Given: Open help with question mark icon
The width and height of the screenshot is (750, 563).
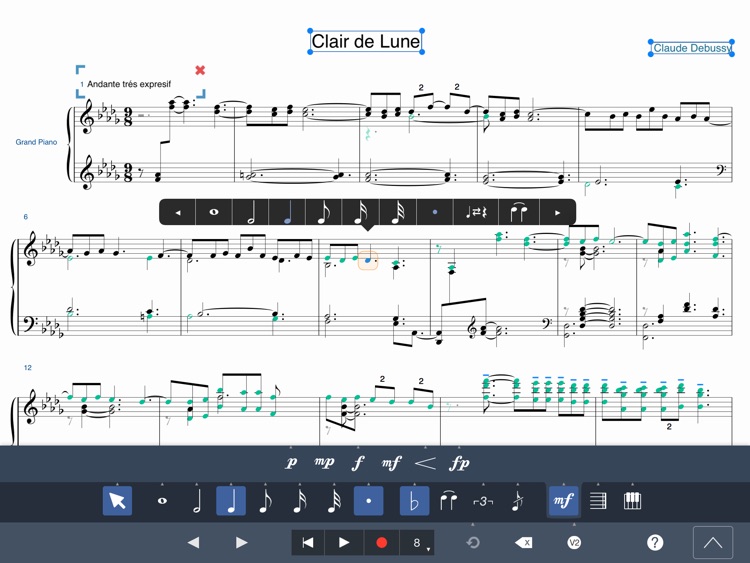Looking at the screenshot, I should coord(655,543).
